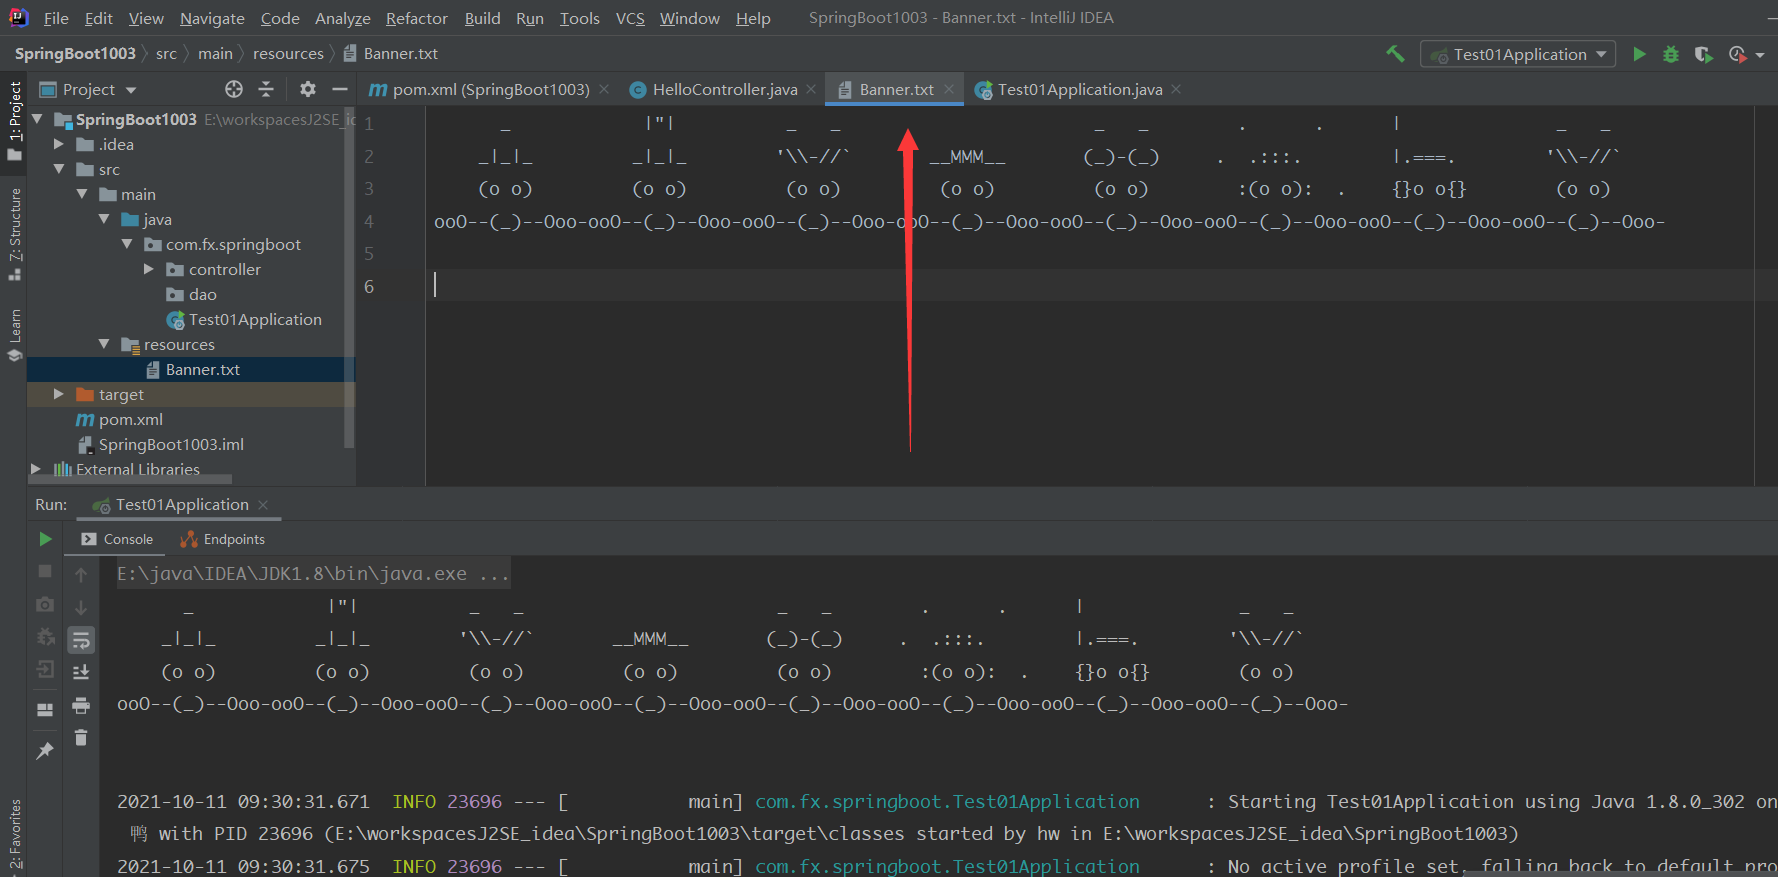Toggle the Learn tool window button

click(x=15, y=335)
